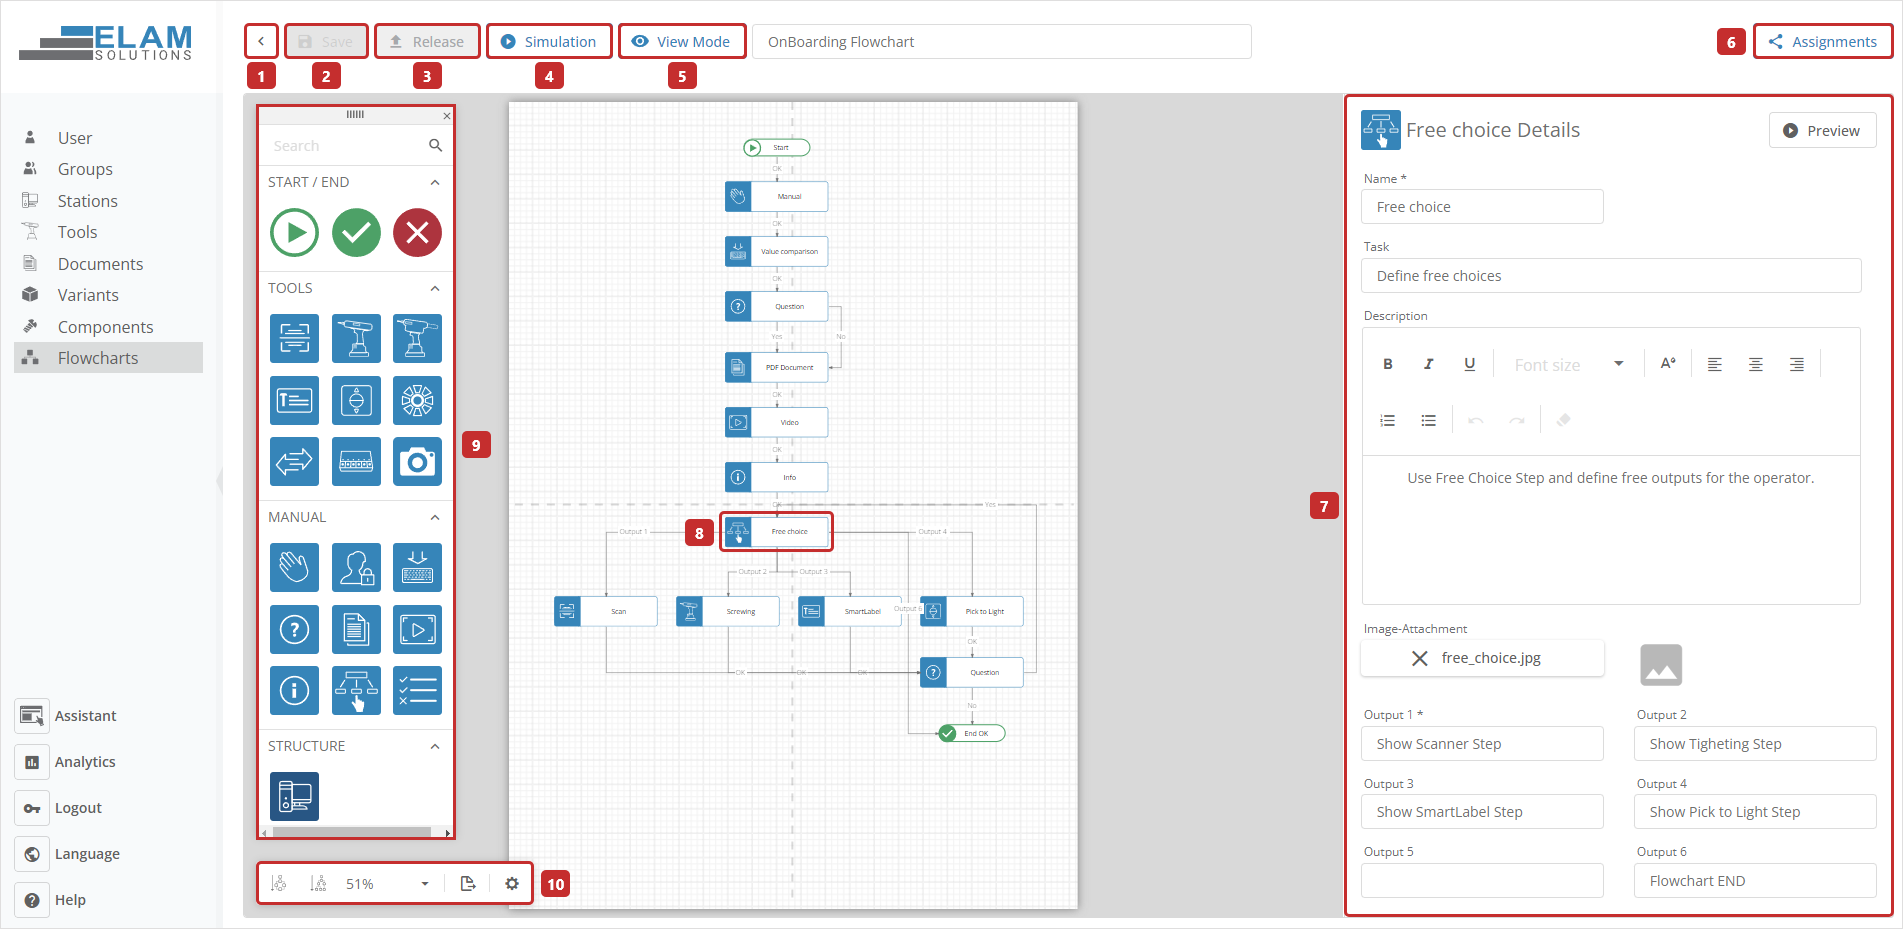1903x929 pixels.
Task: Open the canvas settings via the gear icon
Action: (x=511, y=883)
